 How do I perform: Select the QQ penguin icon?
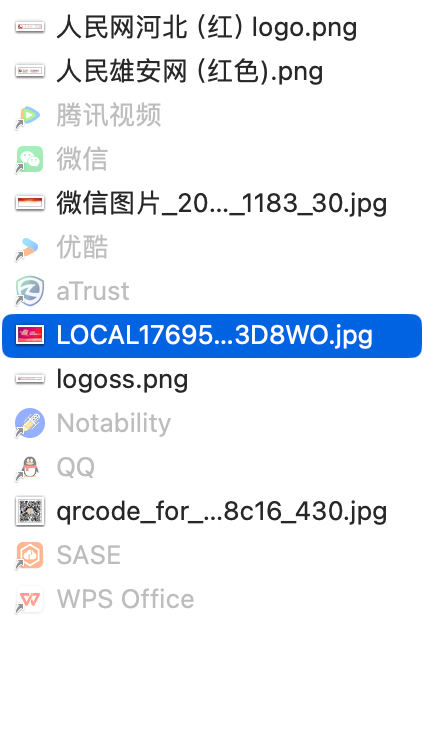30,468
